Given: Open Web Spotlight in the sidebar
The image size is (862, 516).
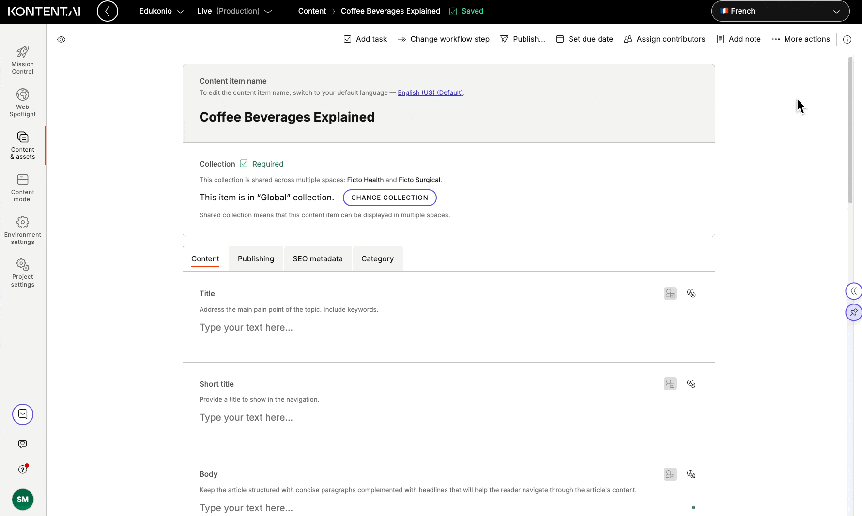Looking at the screenshot, I should 22,101.
